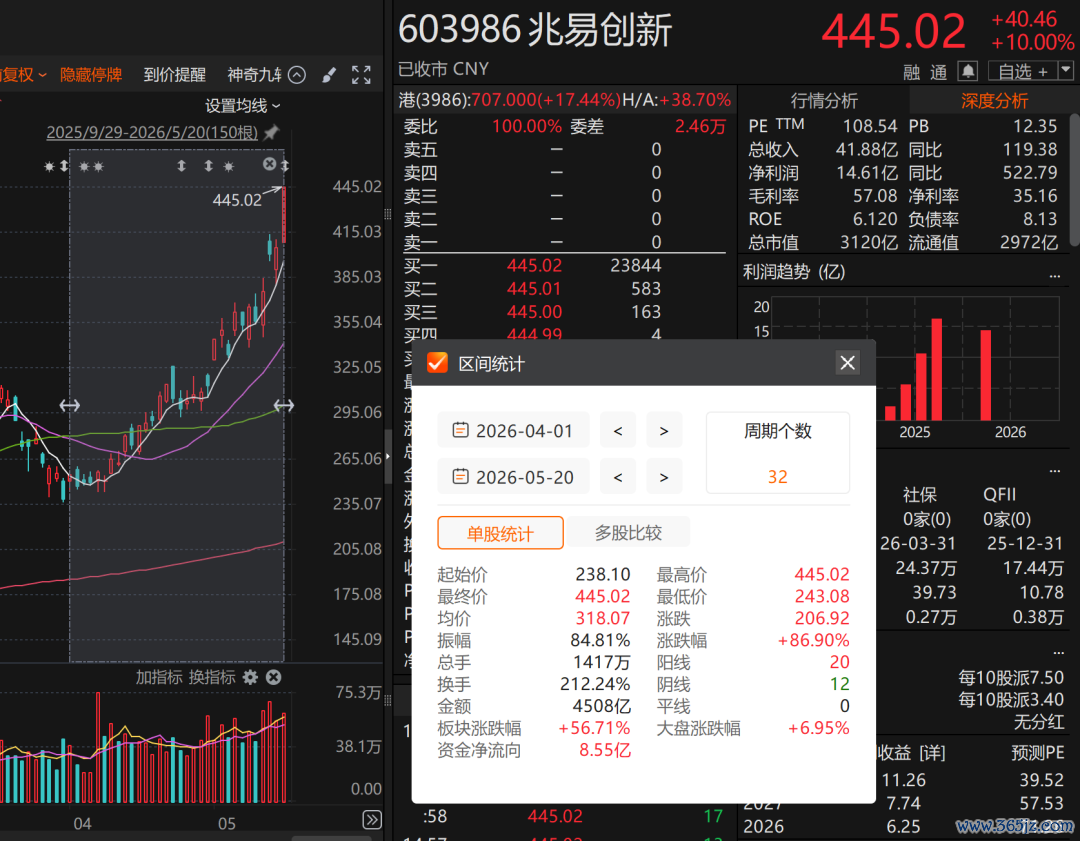Close volume indicator with X icon

click(x=273, y=677)
